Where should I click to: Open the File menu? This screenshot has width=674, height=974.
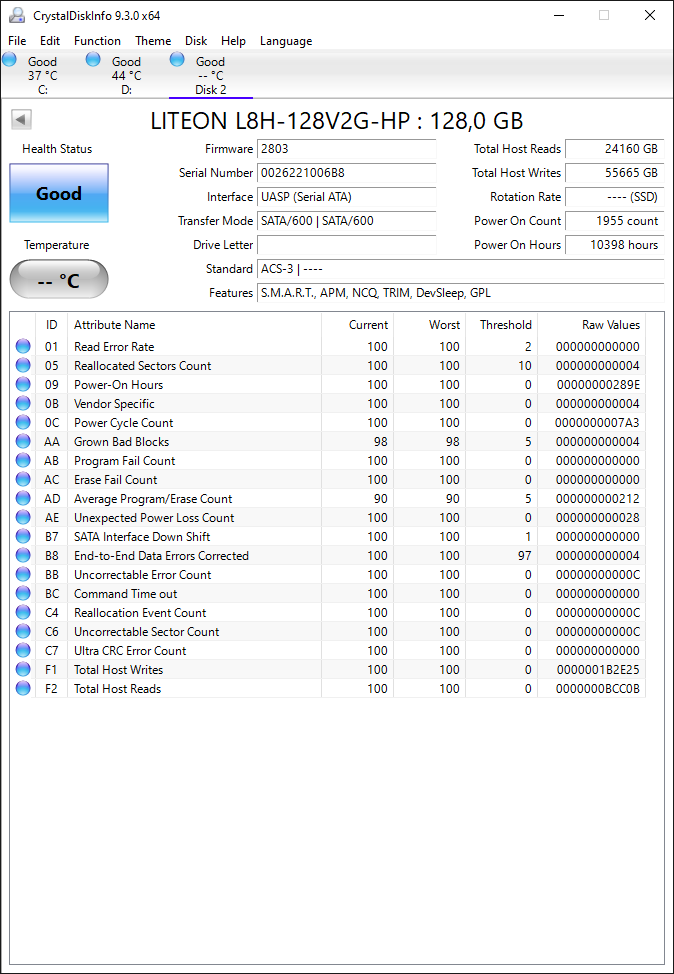tap(17, 41)
